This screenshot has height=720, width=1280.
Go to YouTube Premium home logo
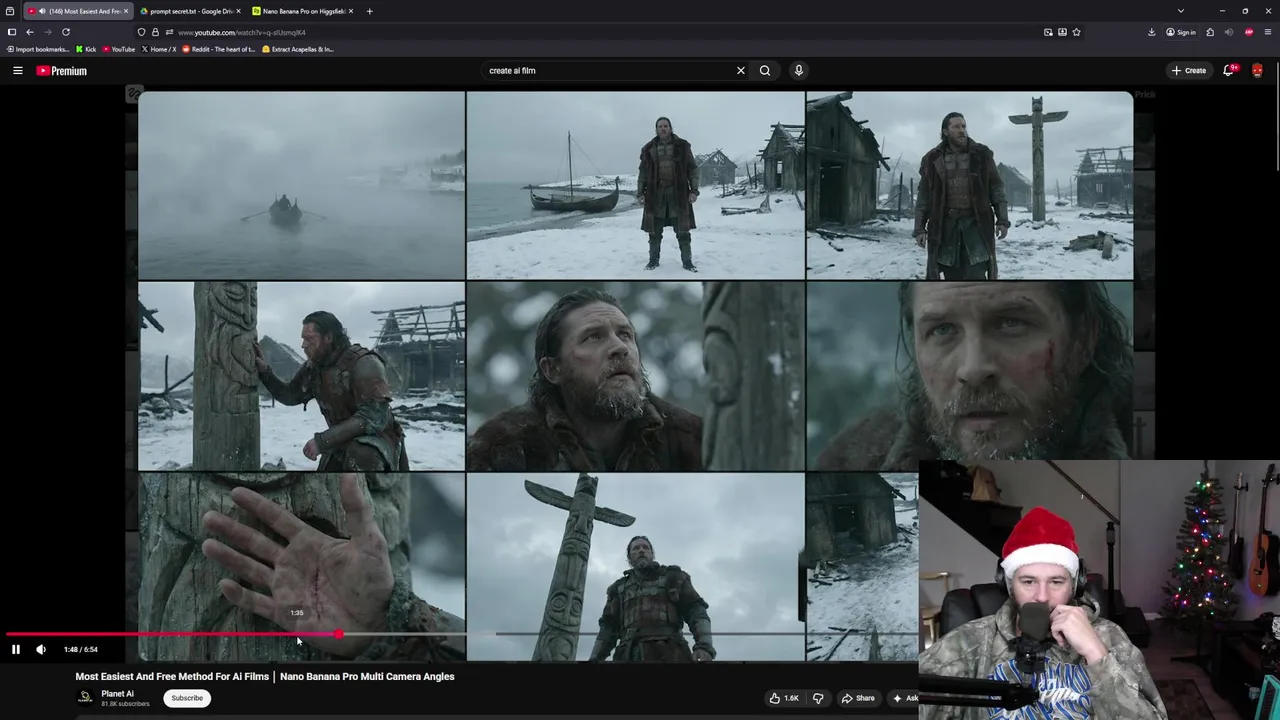click(62, 71)
